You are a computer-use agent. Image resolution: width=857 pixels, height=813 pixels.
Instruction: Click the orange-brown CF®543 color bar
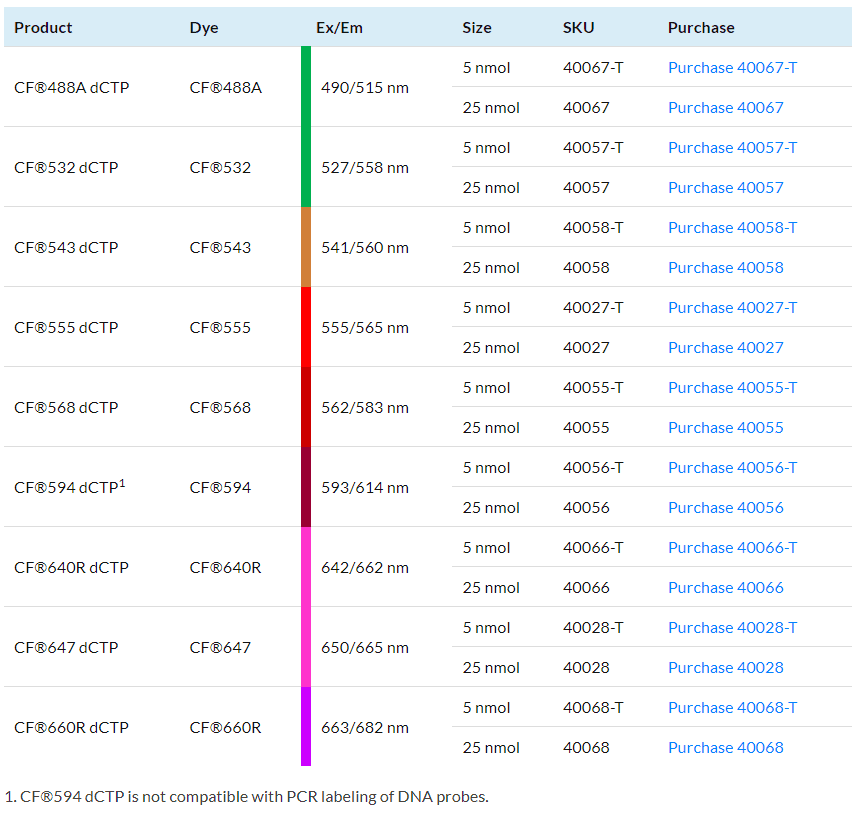pos(306,247)
